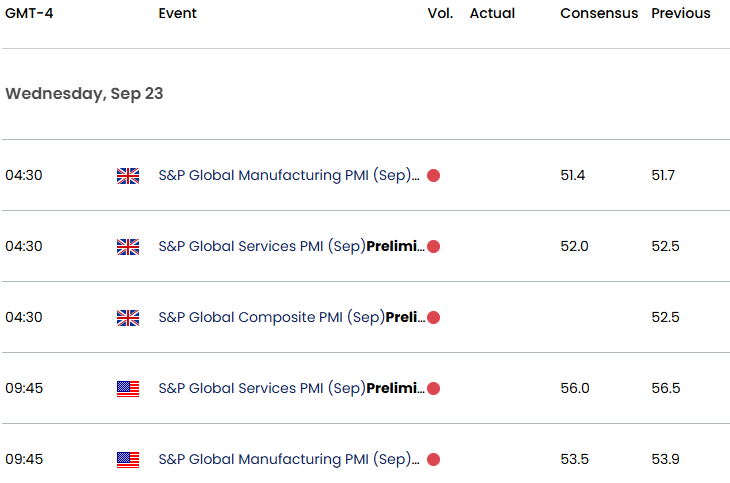Click 09:45 time of US Services PMI

pyautogui.click(x=24, y=388)
